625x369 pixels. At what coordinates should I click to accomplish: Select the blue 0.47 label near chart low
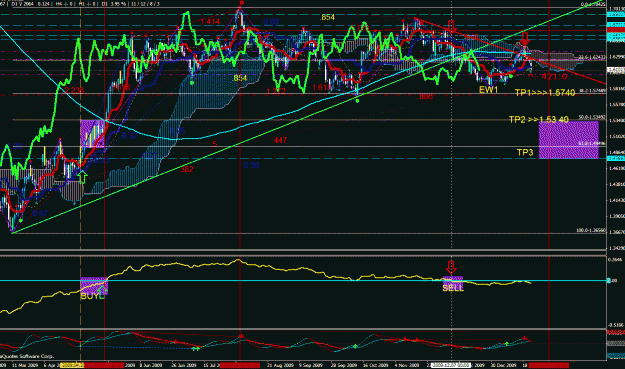click(x=40, y=213)
